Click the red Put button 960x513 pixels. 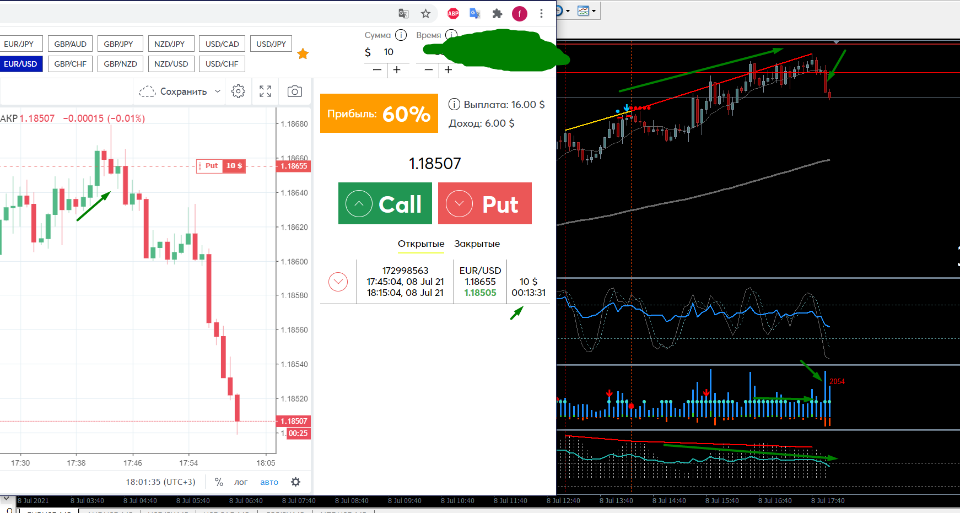485,203
